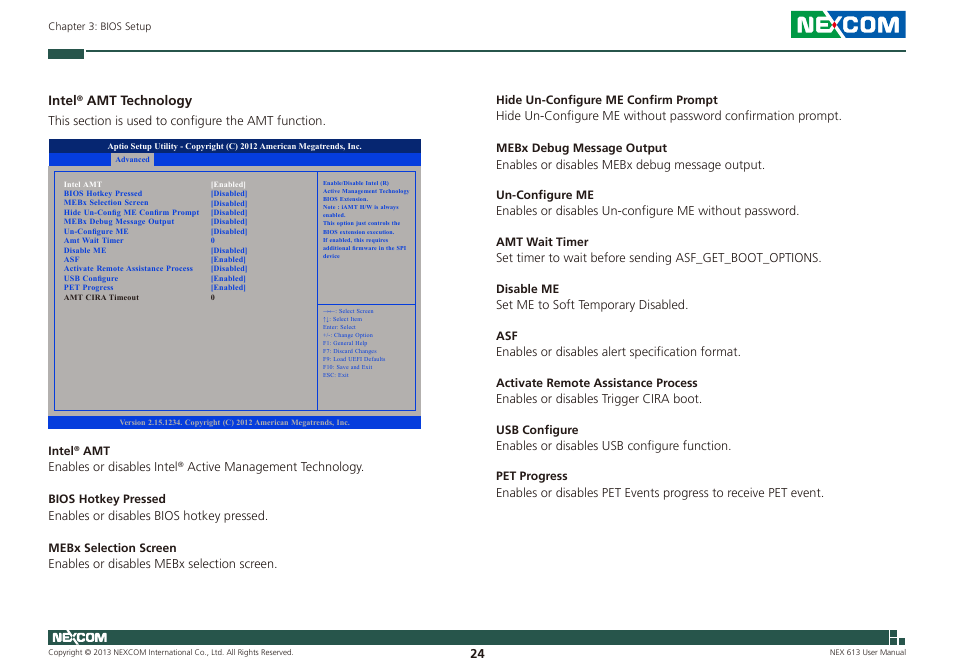Click the Trigger CIRA boot description line
The height and width of the screenshot is (672, 954).
(599, 399)
